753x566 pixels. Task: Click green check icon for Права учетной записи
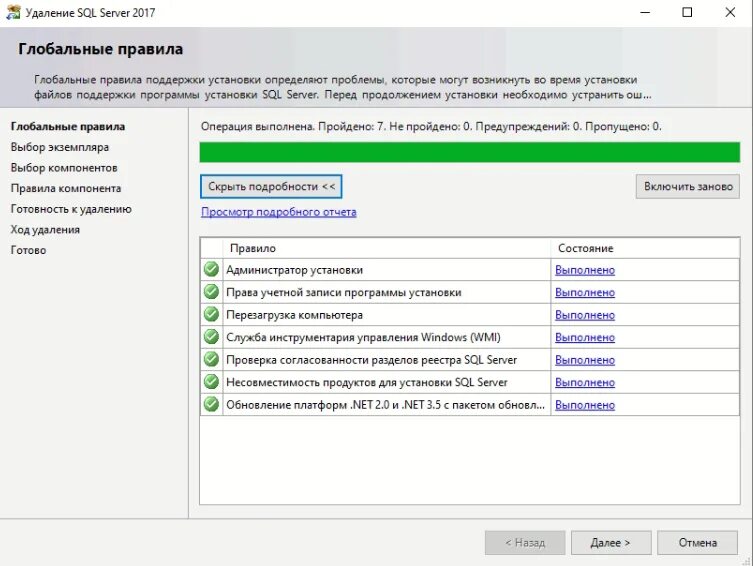[x=211, y=292]
